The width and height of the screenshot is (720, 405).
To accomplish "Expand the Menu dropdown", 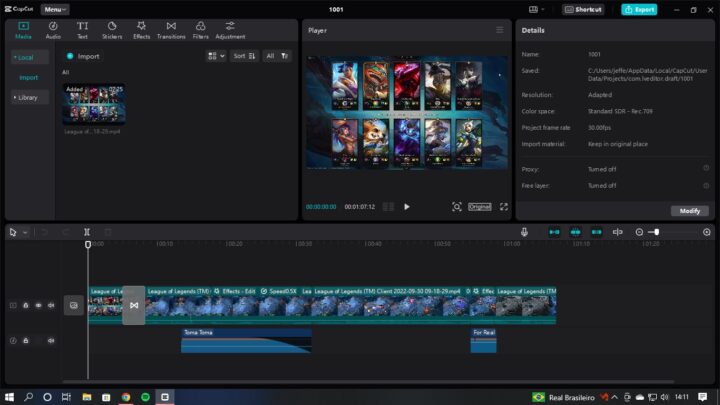I will 55,9.
